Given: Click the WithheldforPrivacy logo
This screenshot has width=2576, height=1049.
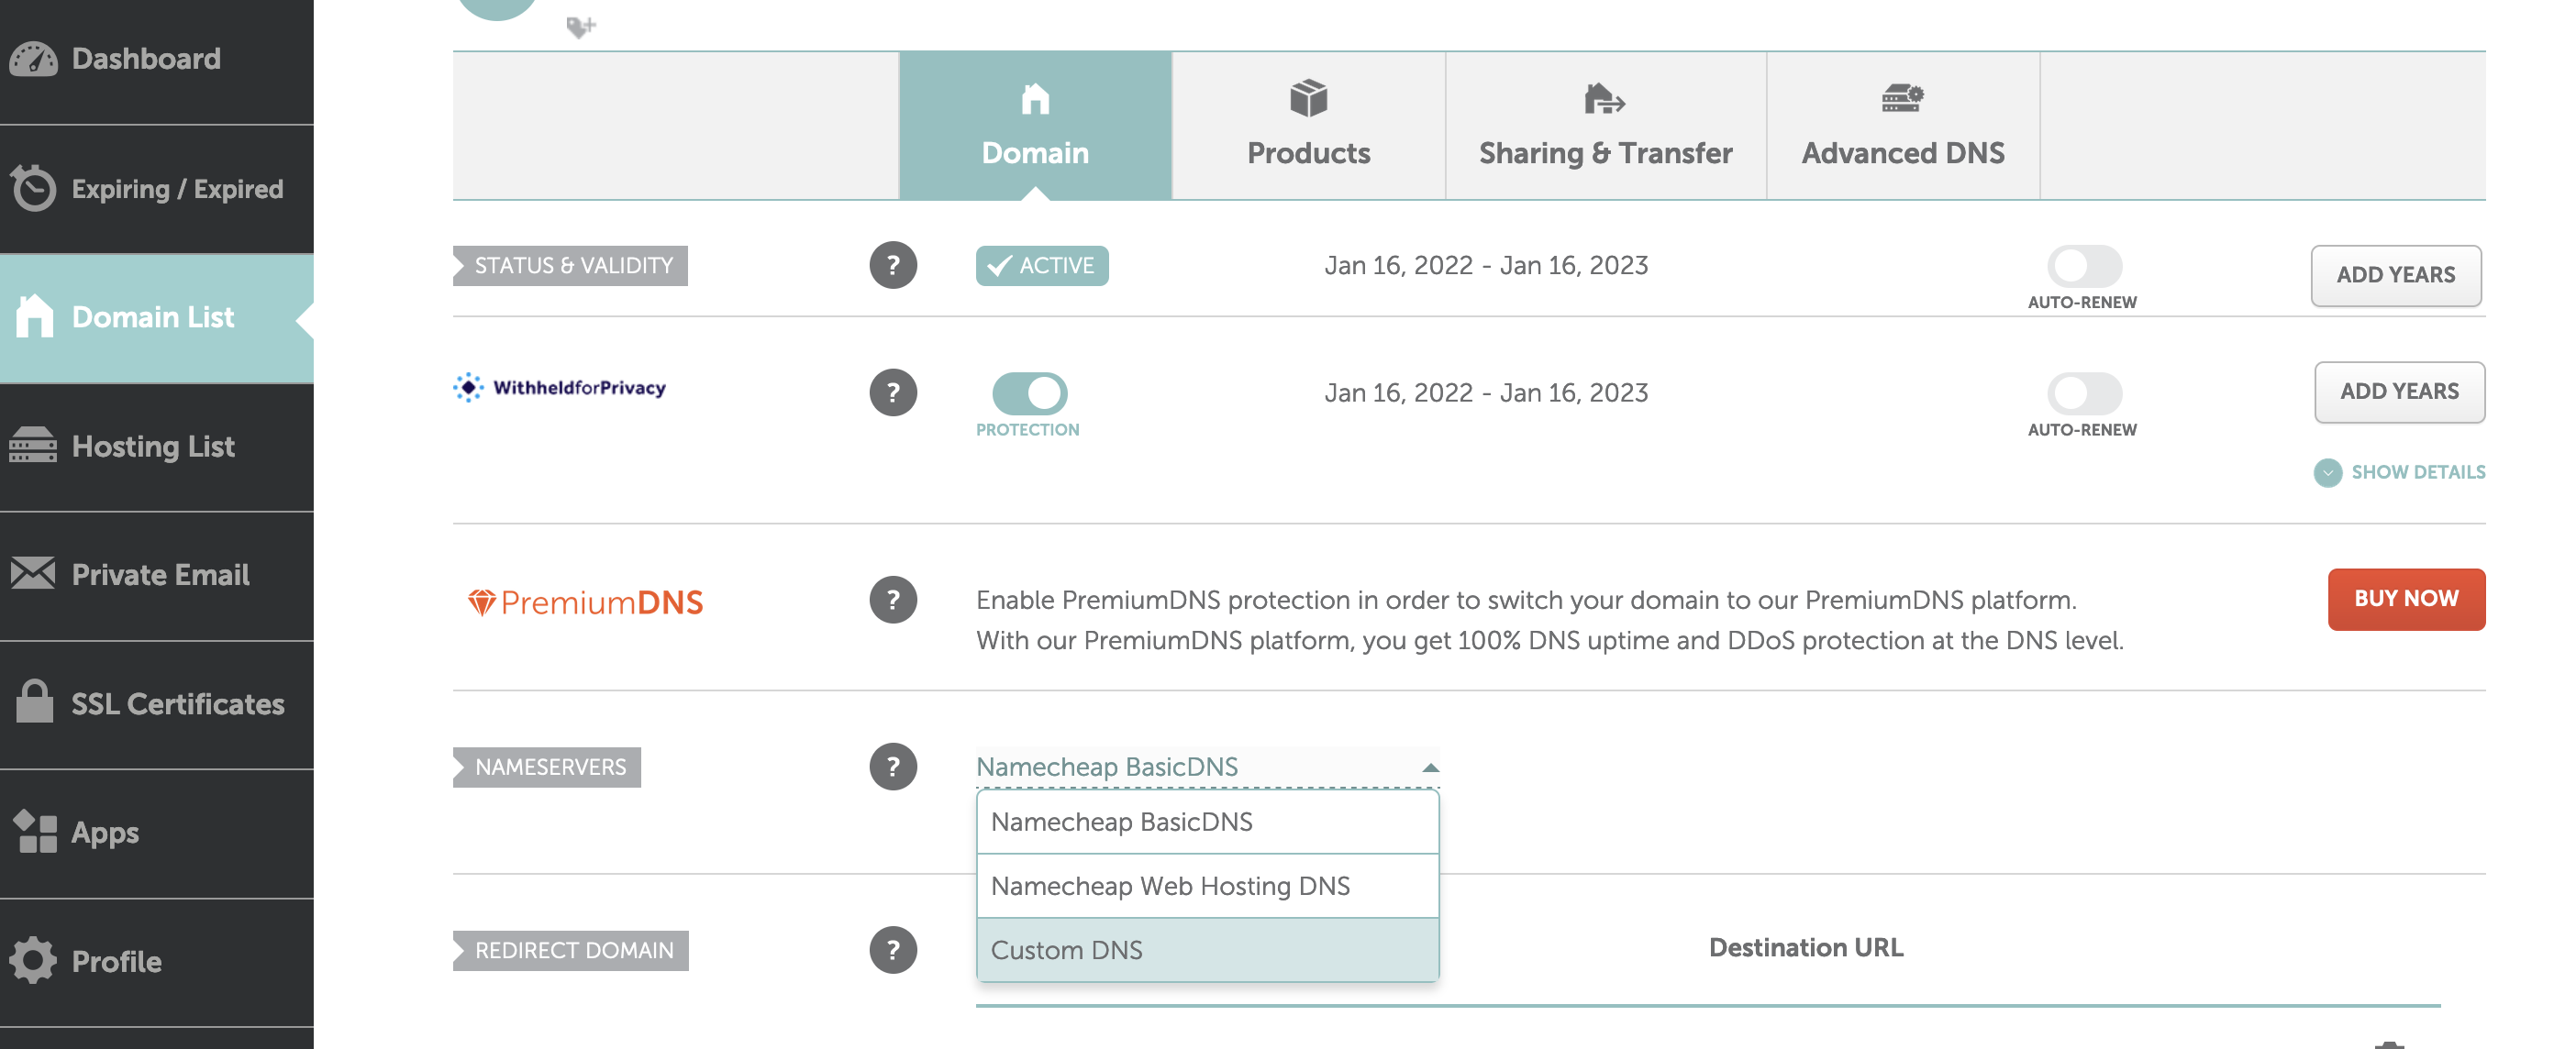Looking at the screenshot, I should tap(559, 388).
